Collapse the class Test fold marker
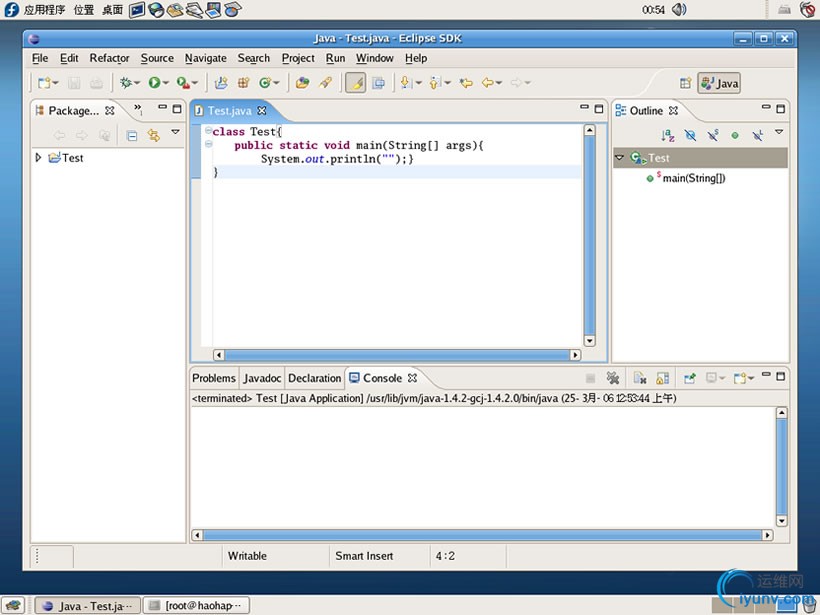The image size is (820, 615). click(209, 130)
